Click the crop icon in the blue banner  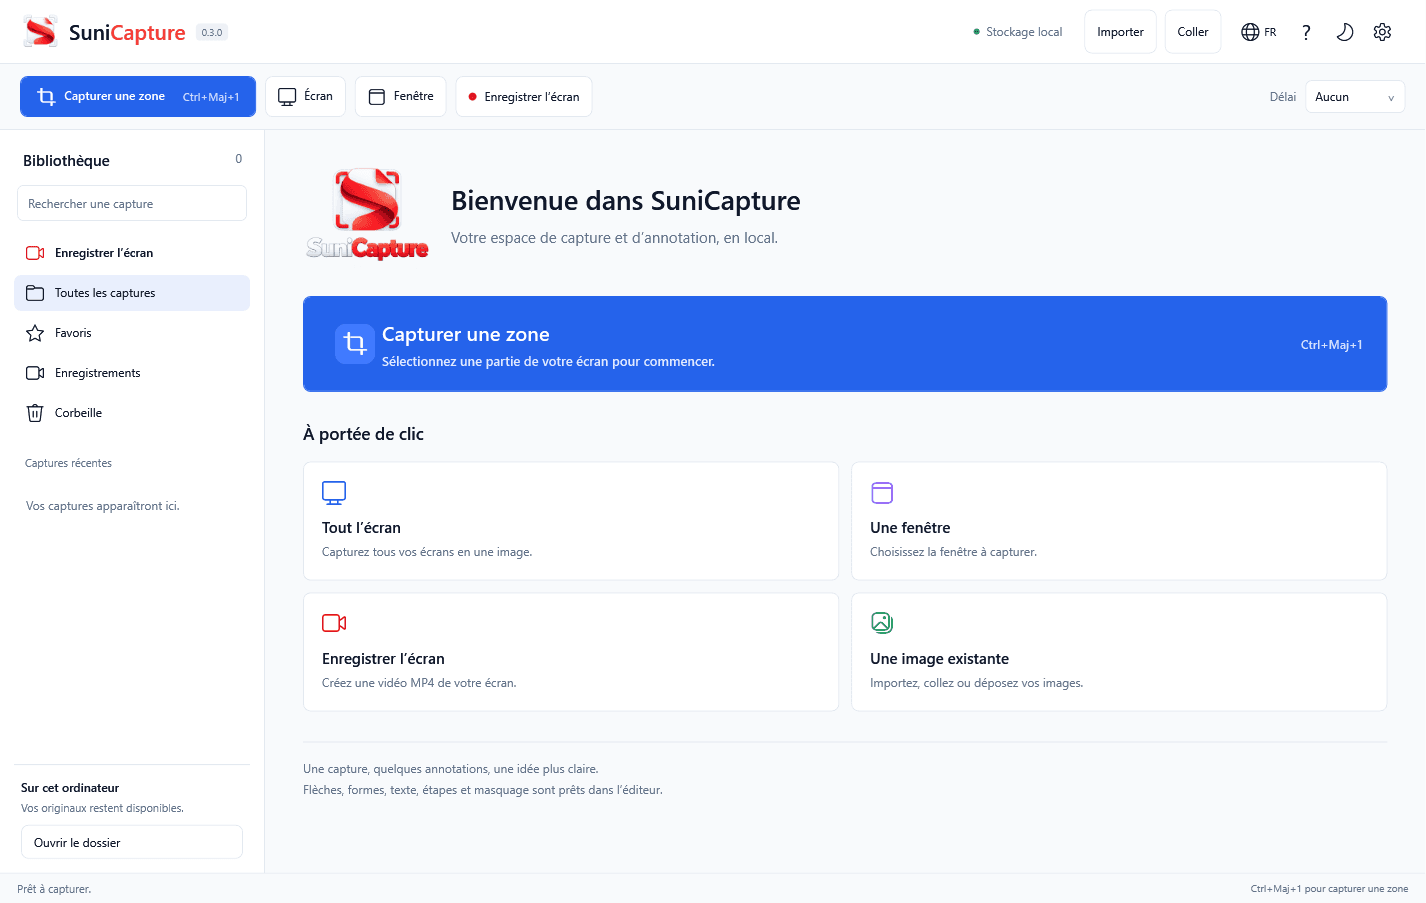point(355,344)
